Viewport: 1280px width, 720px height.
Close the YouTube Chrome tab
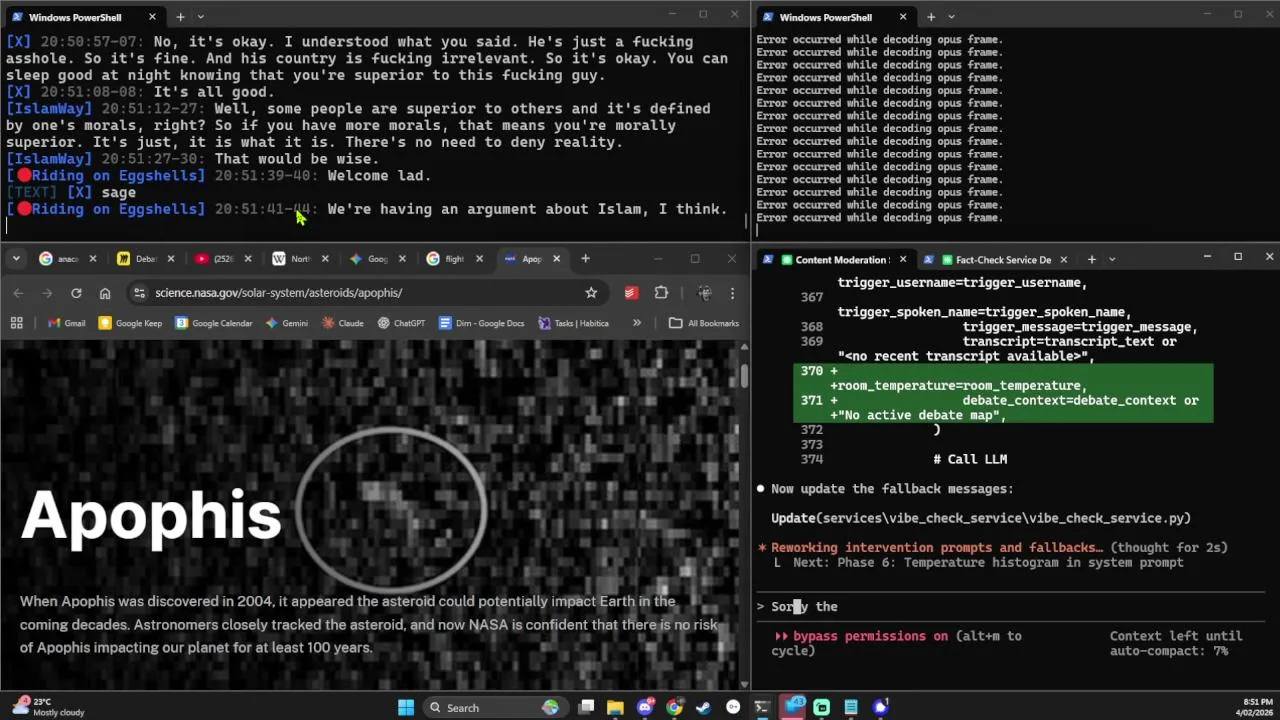(247, 259)
